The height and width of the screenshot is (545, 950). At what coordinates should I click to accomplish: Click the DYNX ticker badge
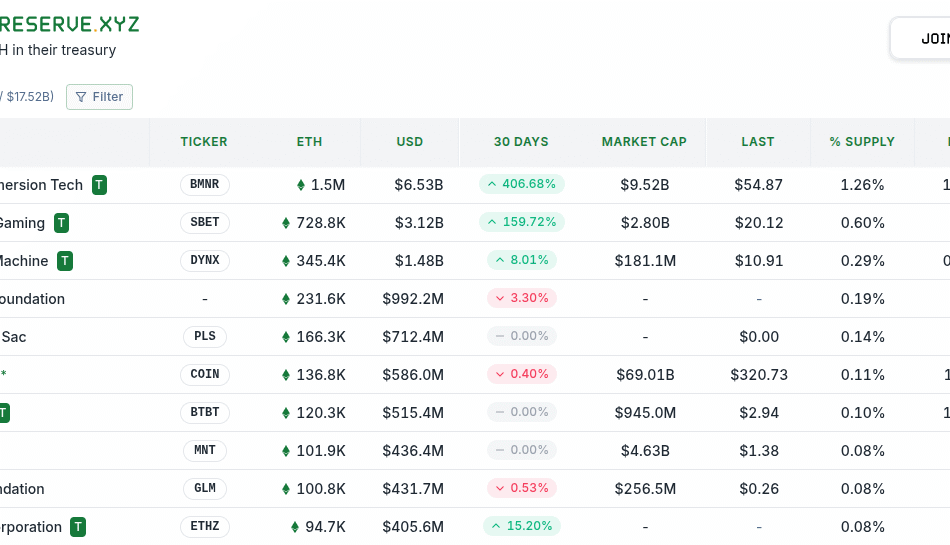205,260
